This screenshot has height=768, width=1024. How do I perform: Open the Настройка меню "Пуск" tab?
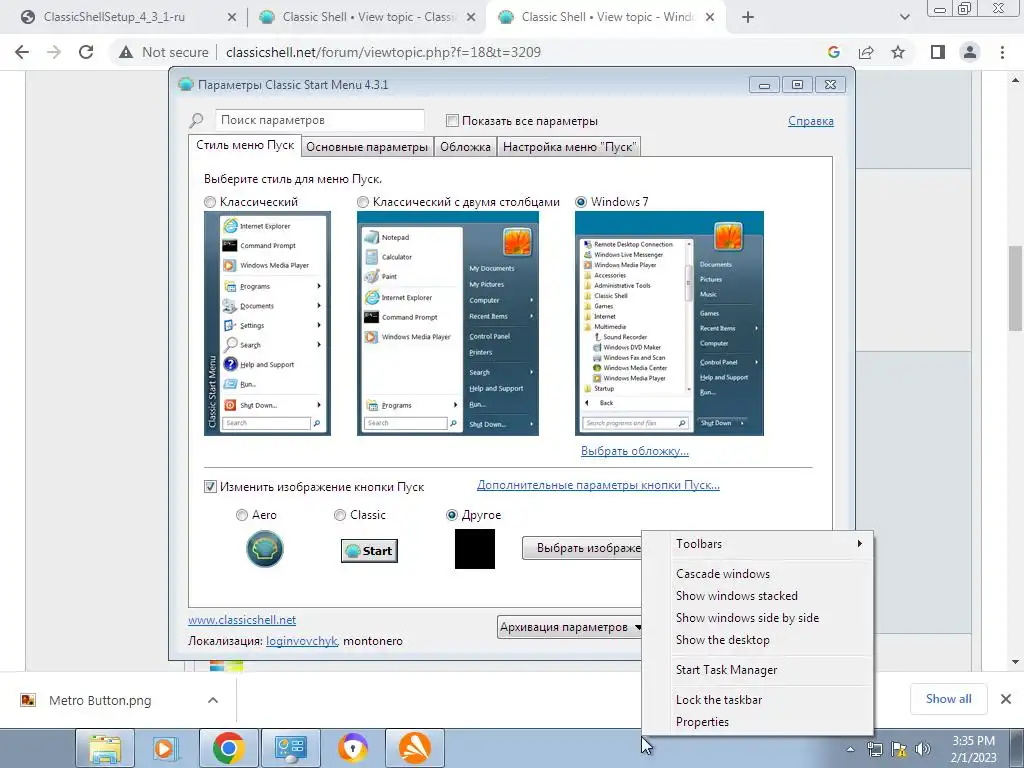tap(568, 147)
